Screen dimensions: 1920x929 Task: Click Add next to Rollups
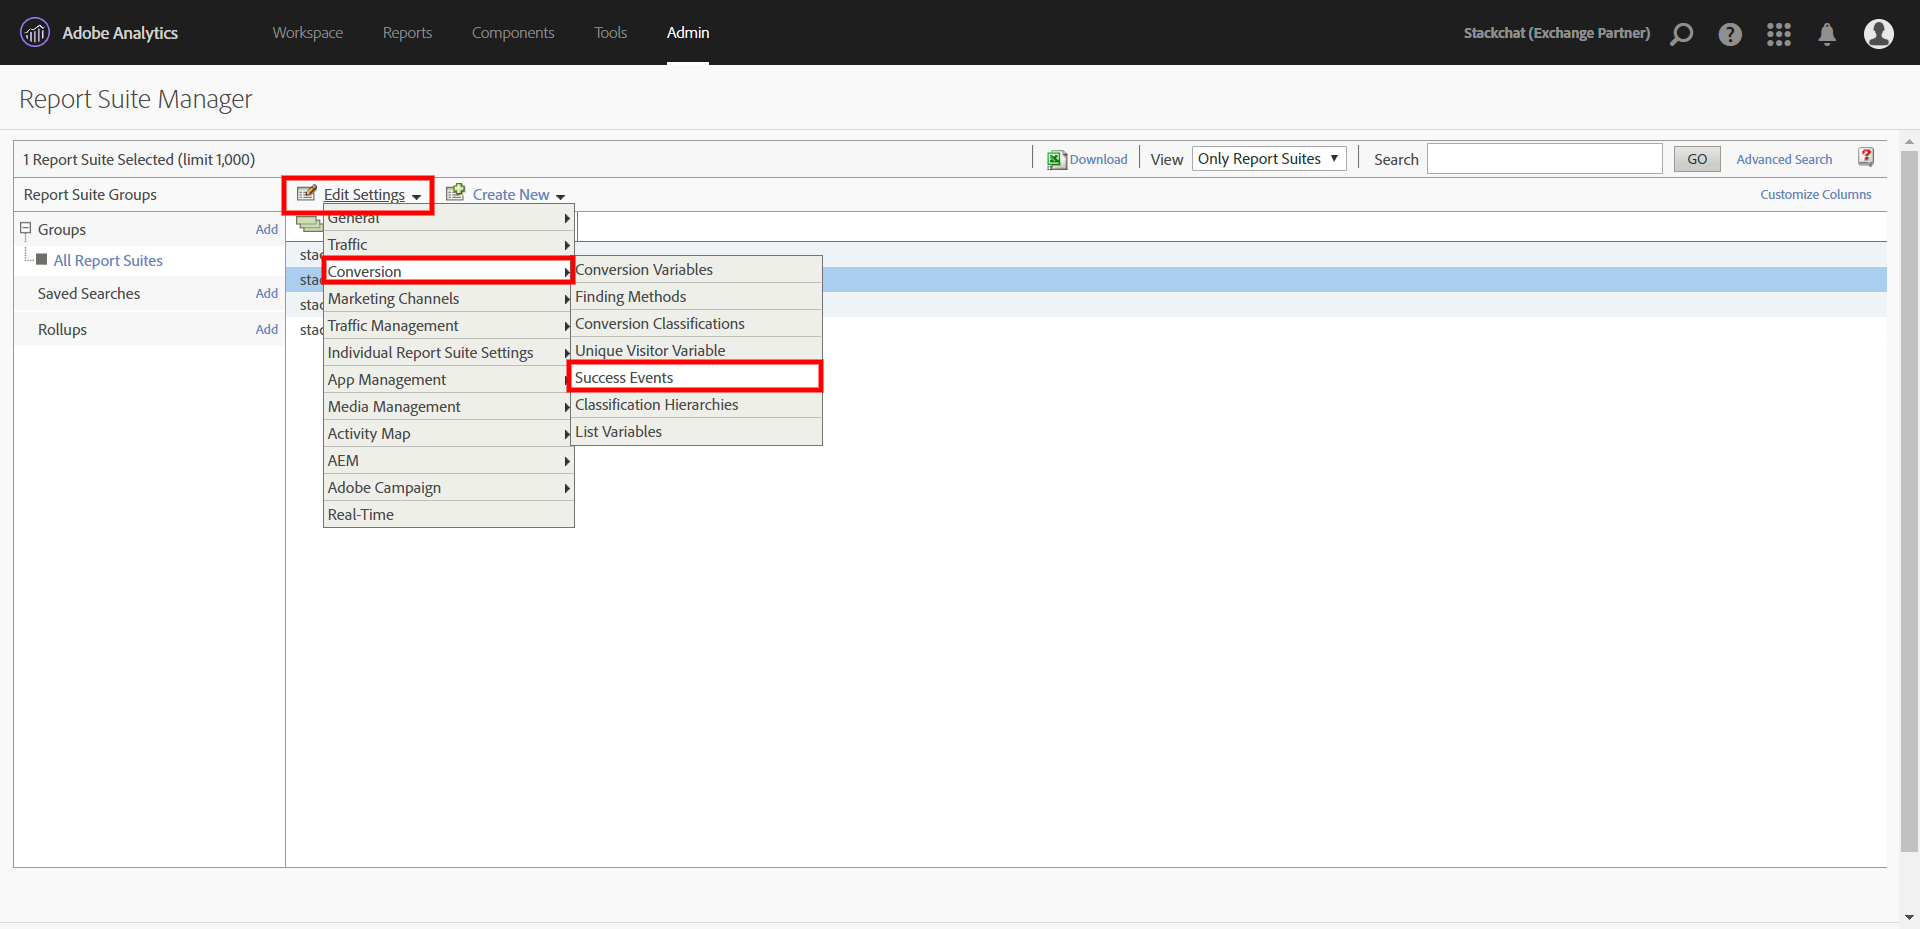tap(267, 329)
